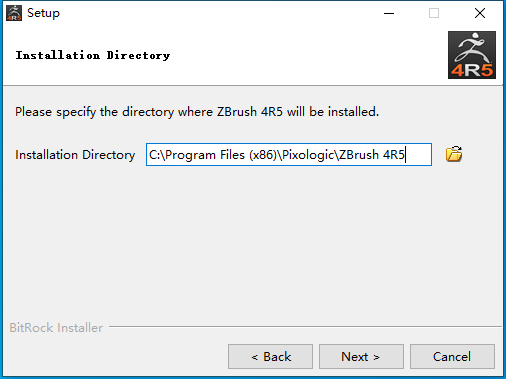Click the 'Setup' title text in title bar
Viewport: 506px width, 379px height.
point(43,13)
